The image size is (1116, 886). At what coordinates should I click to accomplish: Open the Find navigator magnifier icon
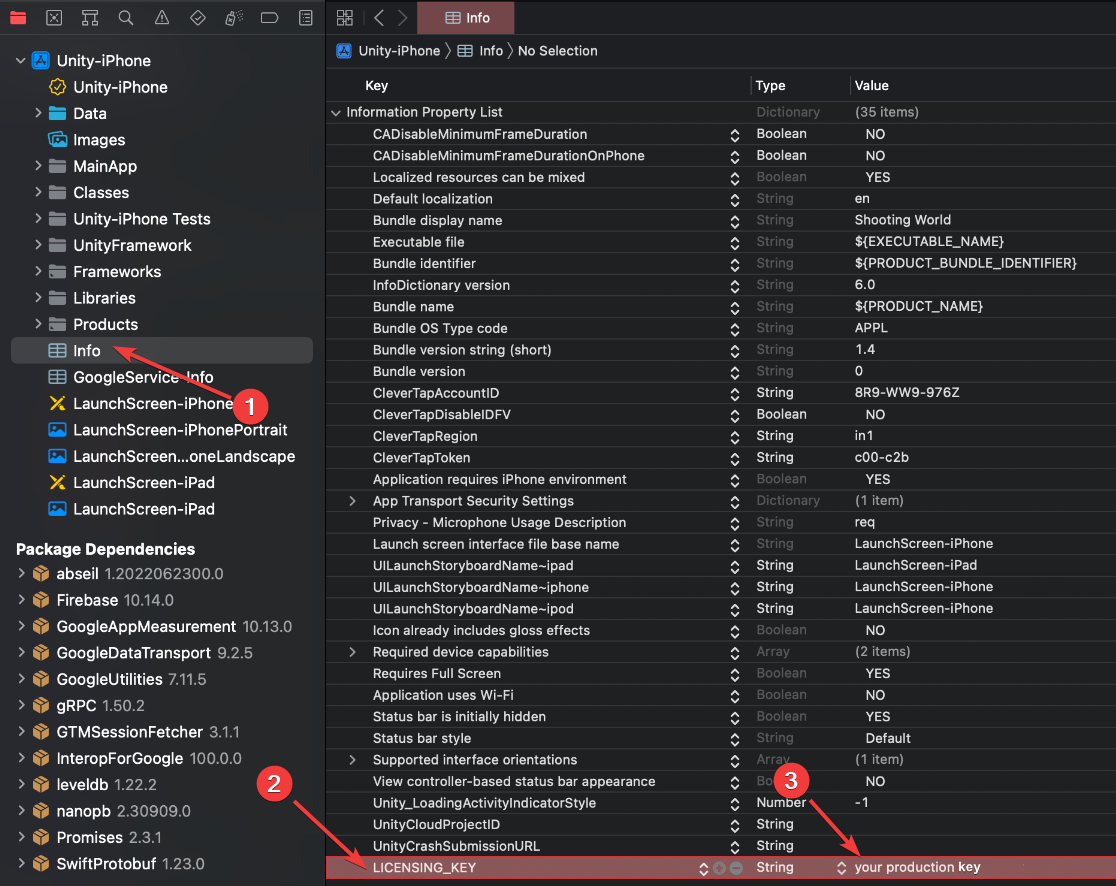click(126, 18)
